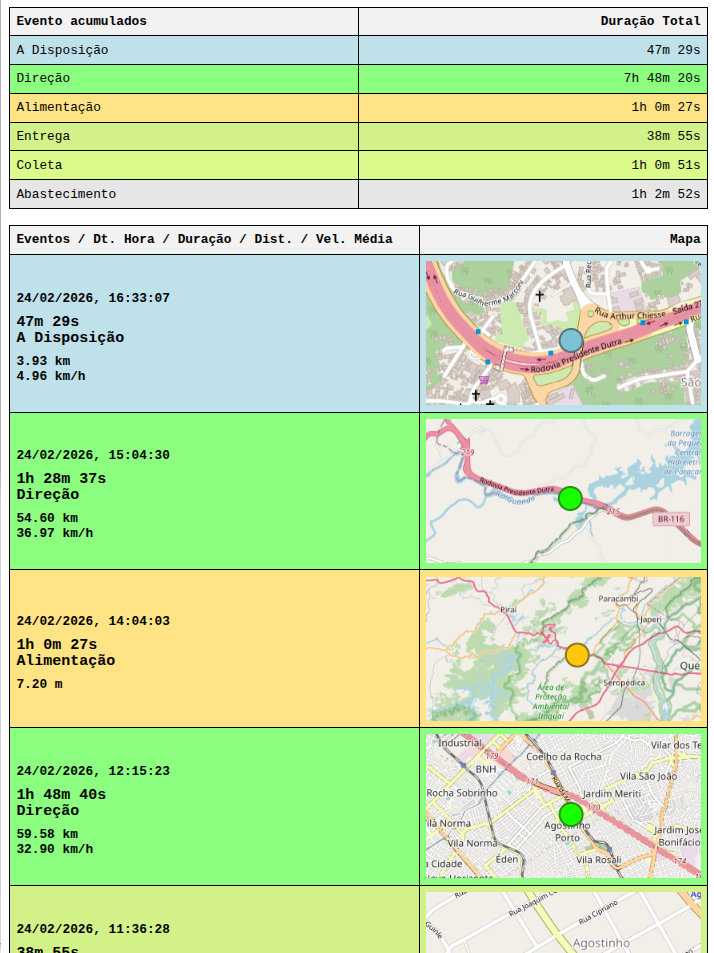Click the timestamp '24/02/2026, 11:36:28'
This screenshot has width=714, height=953.
click(x=93, y=929)
